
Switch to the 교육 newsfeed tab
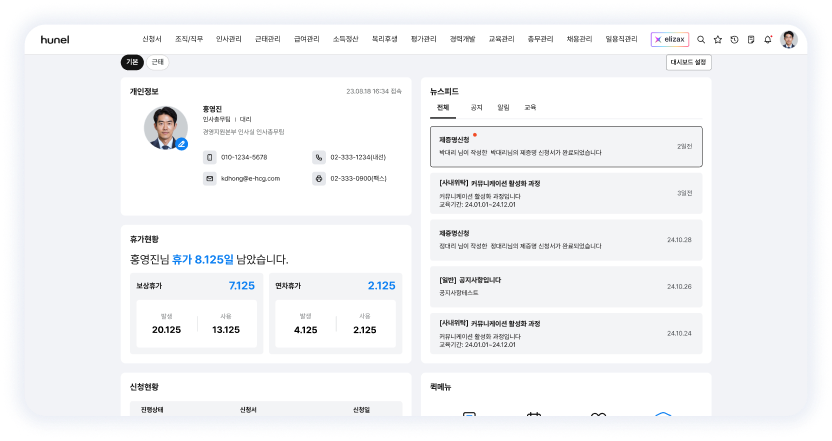coord(530,106)
